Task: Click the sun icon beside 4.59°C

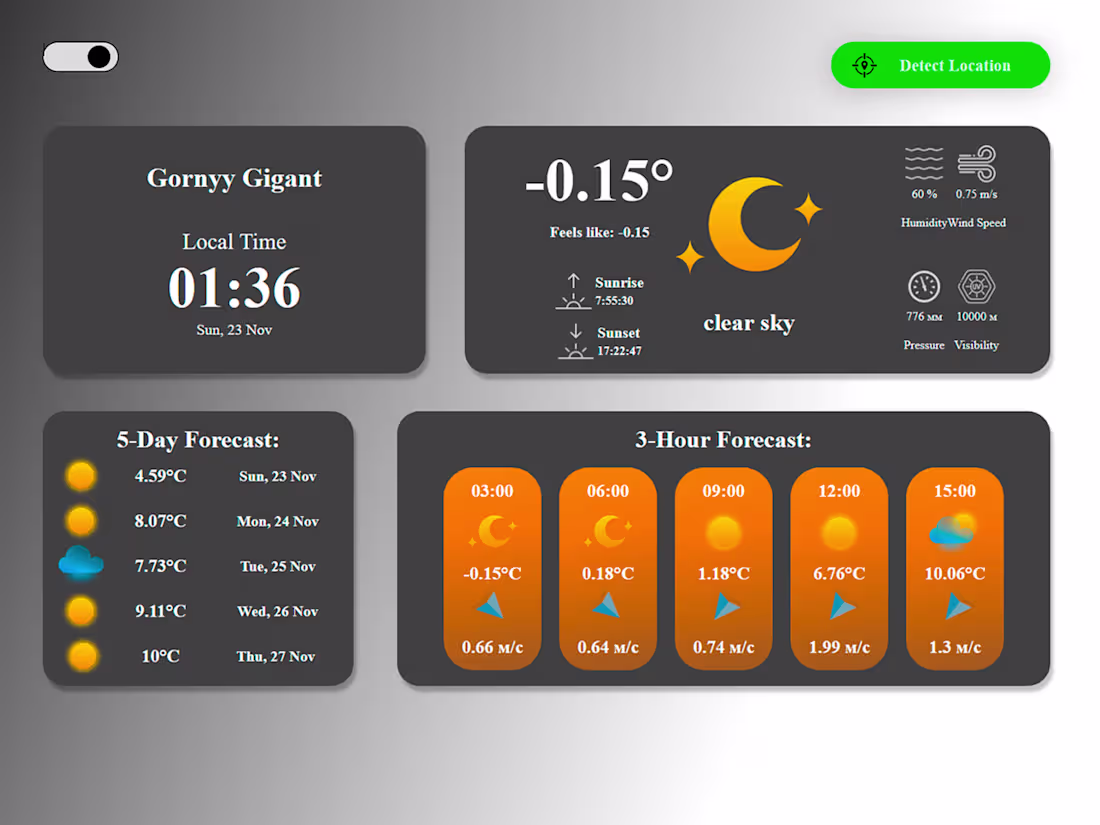Action: pos(80,475)
